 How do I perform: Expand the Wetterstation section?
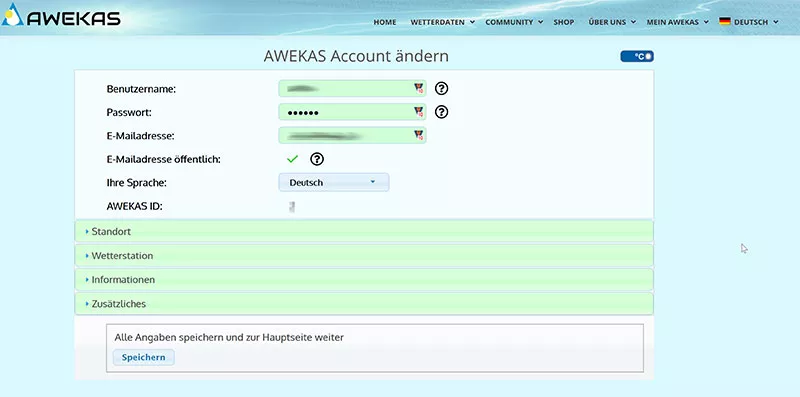(364, 256)
